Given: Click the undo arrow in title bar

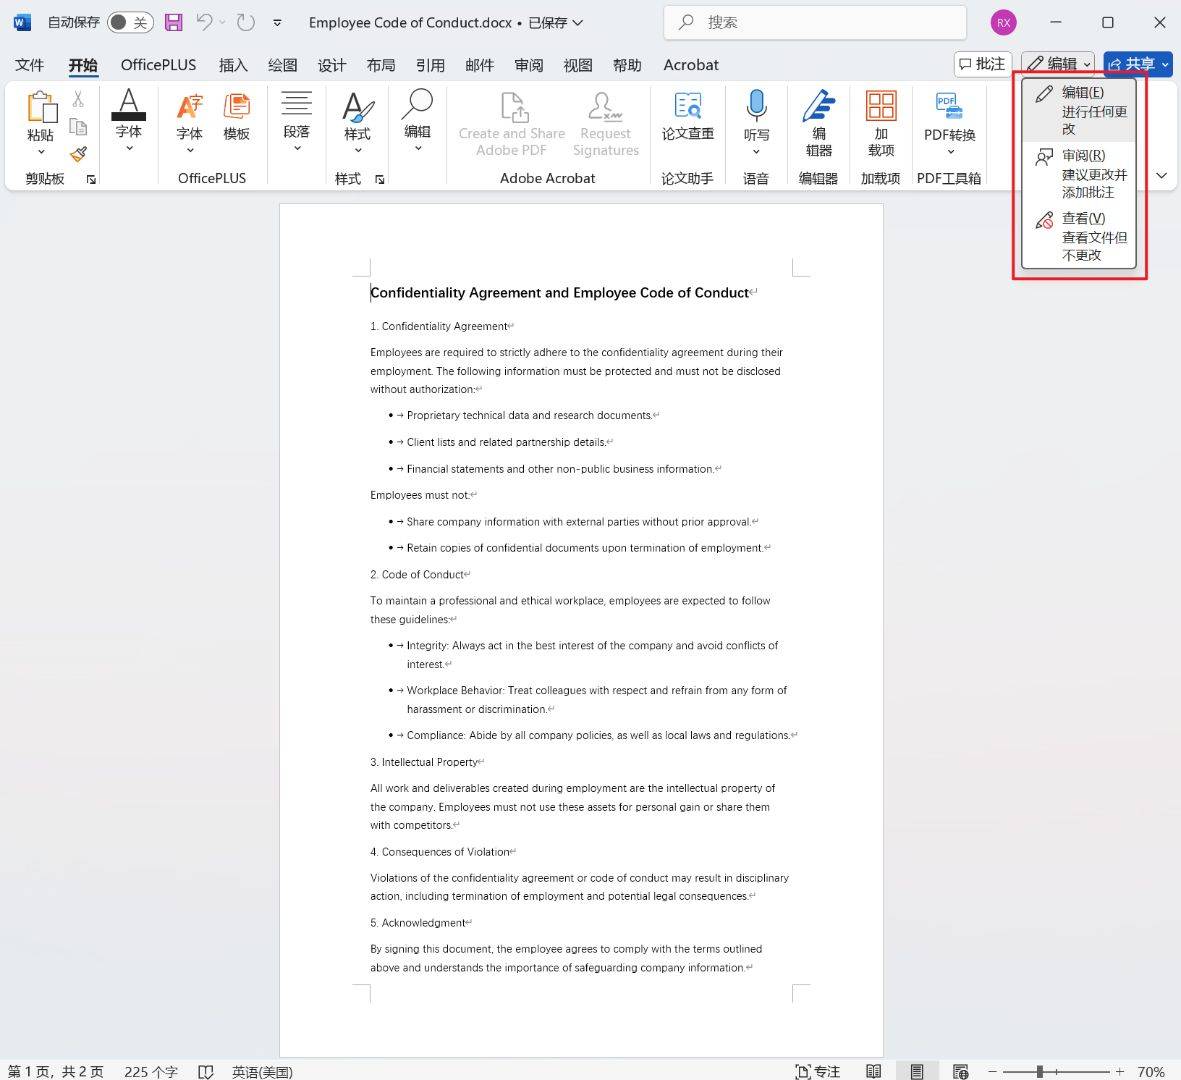Looking at the screenshot, I should [x=204, y=22].
